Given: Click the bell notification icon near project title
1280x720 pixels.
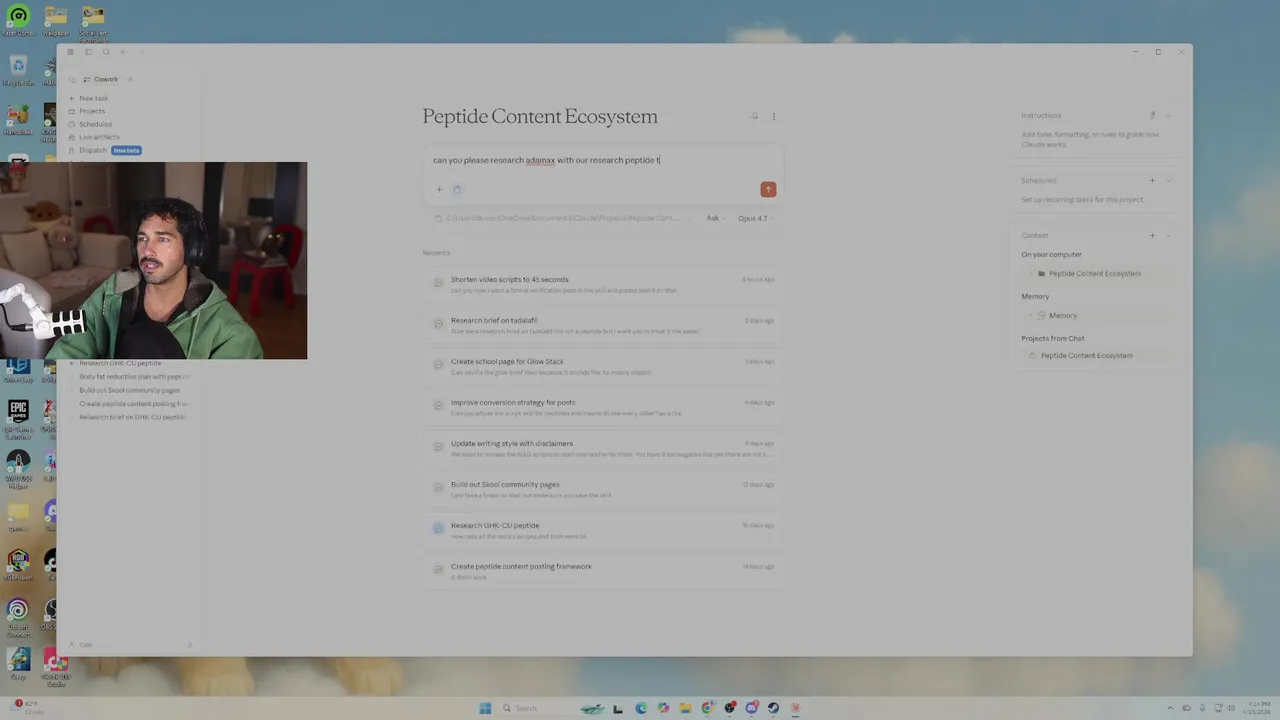Looking at the screenshot, I should click(x=755, y=116).
